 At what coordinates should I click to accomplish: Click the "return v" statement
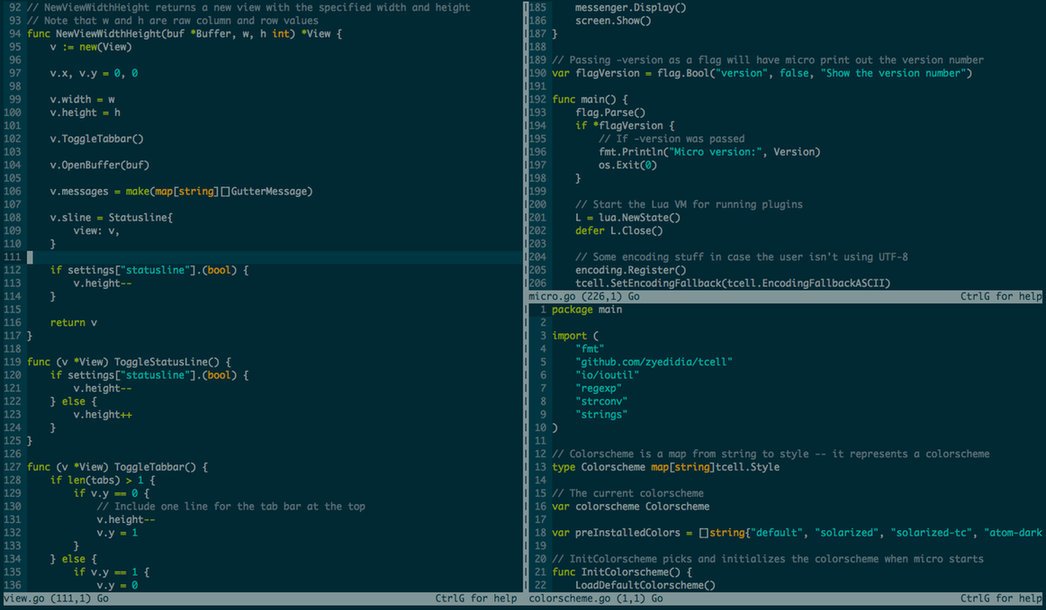[73, 322]
